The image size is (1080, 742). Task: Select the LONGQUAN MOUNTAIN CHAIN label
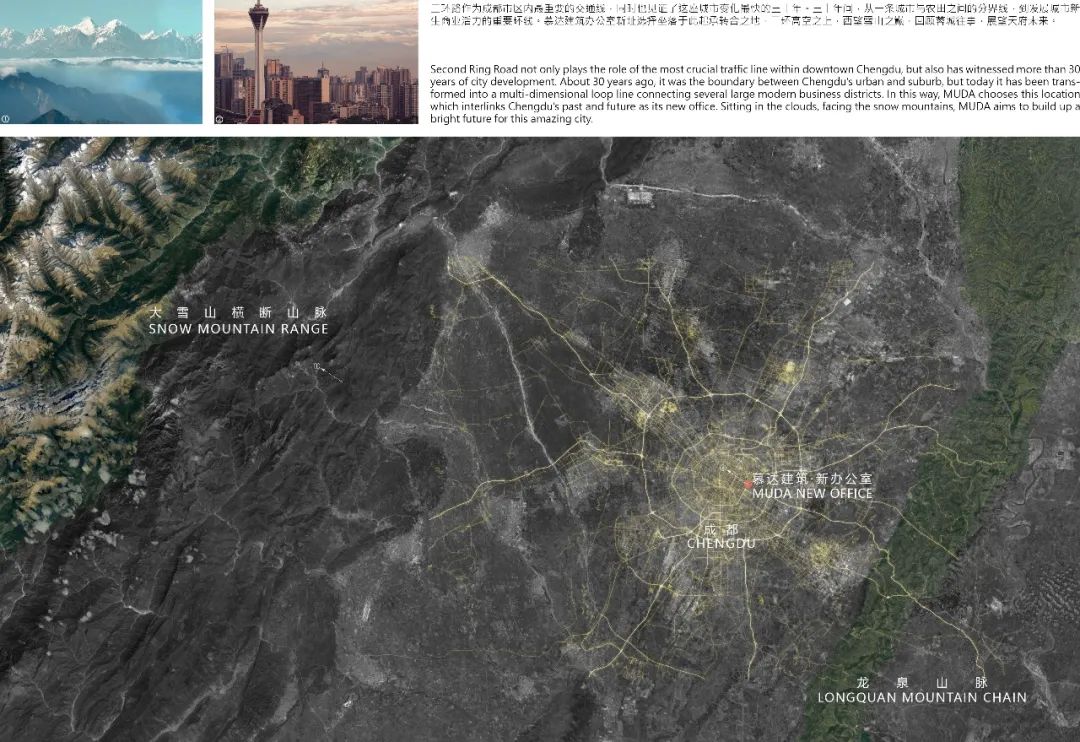tap(921, 698)
